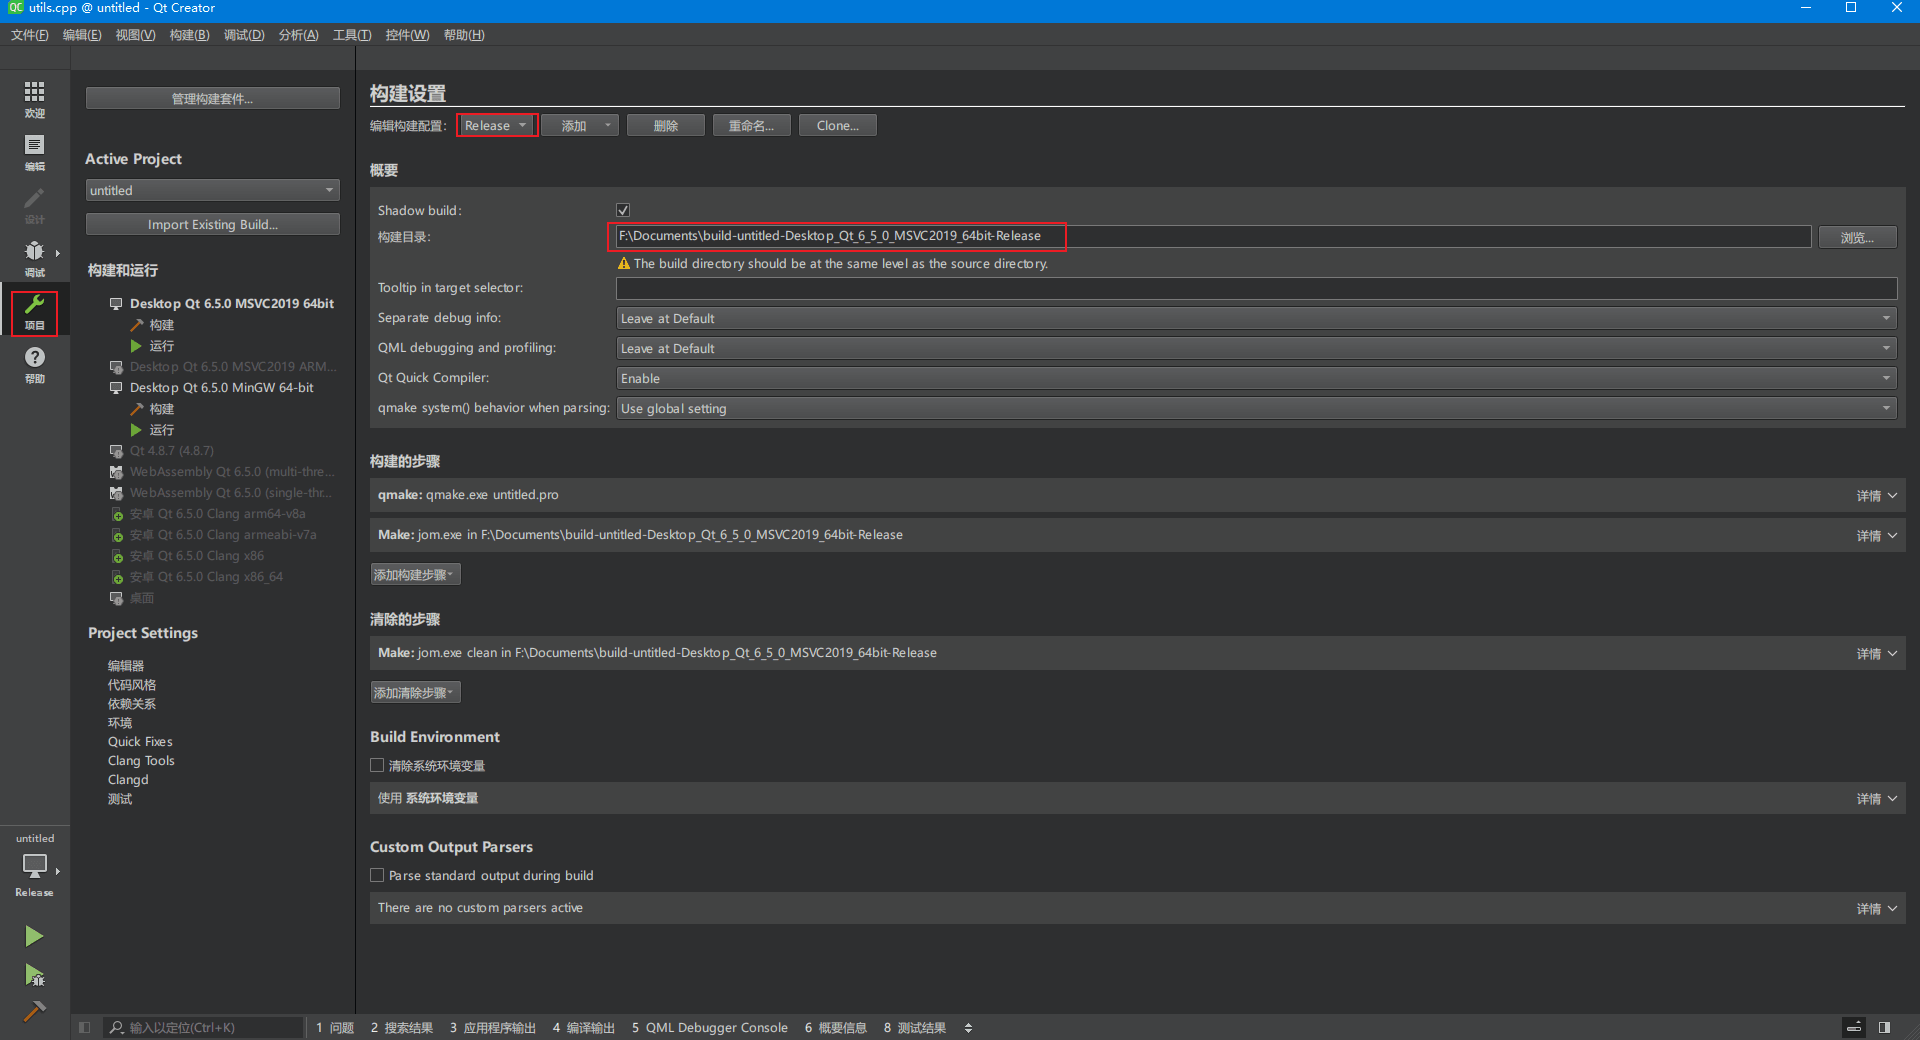Open Run under MinGW 64-bit kit

[161, 430]
